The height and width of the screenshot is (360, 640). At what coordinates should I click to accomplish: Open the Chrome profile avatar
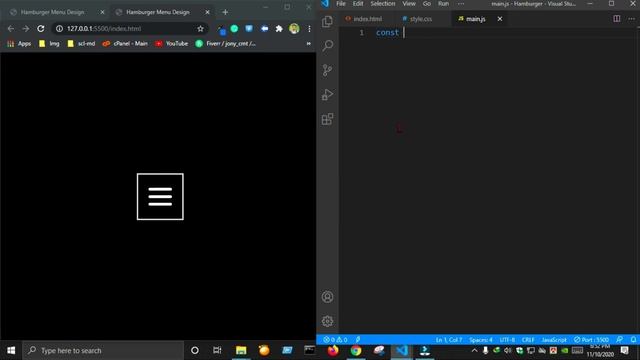pos(294,29)
